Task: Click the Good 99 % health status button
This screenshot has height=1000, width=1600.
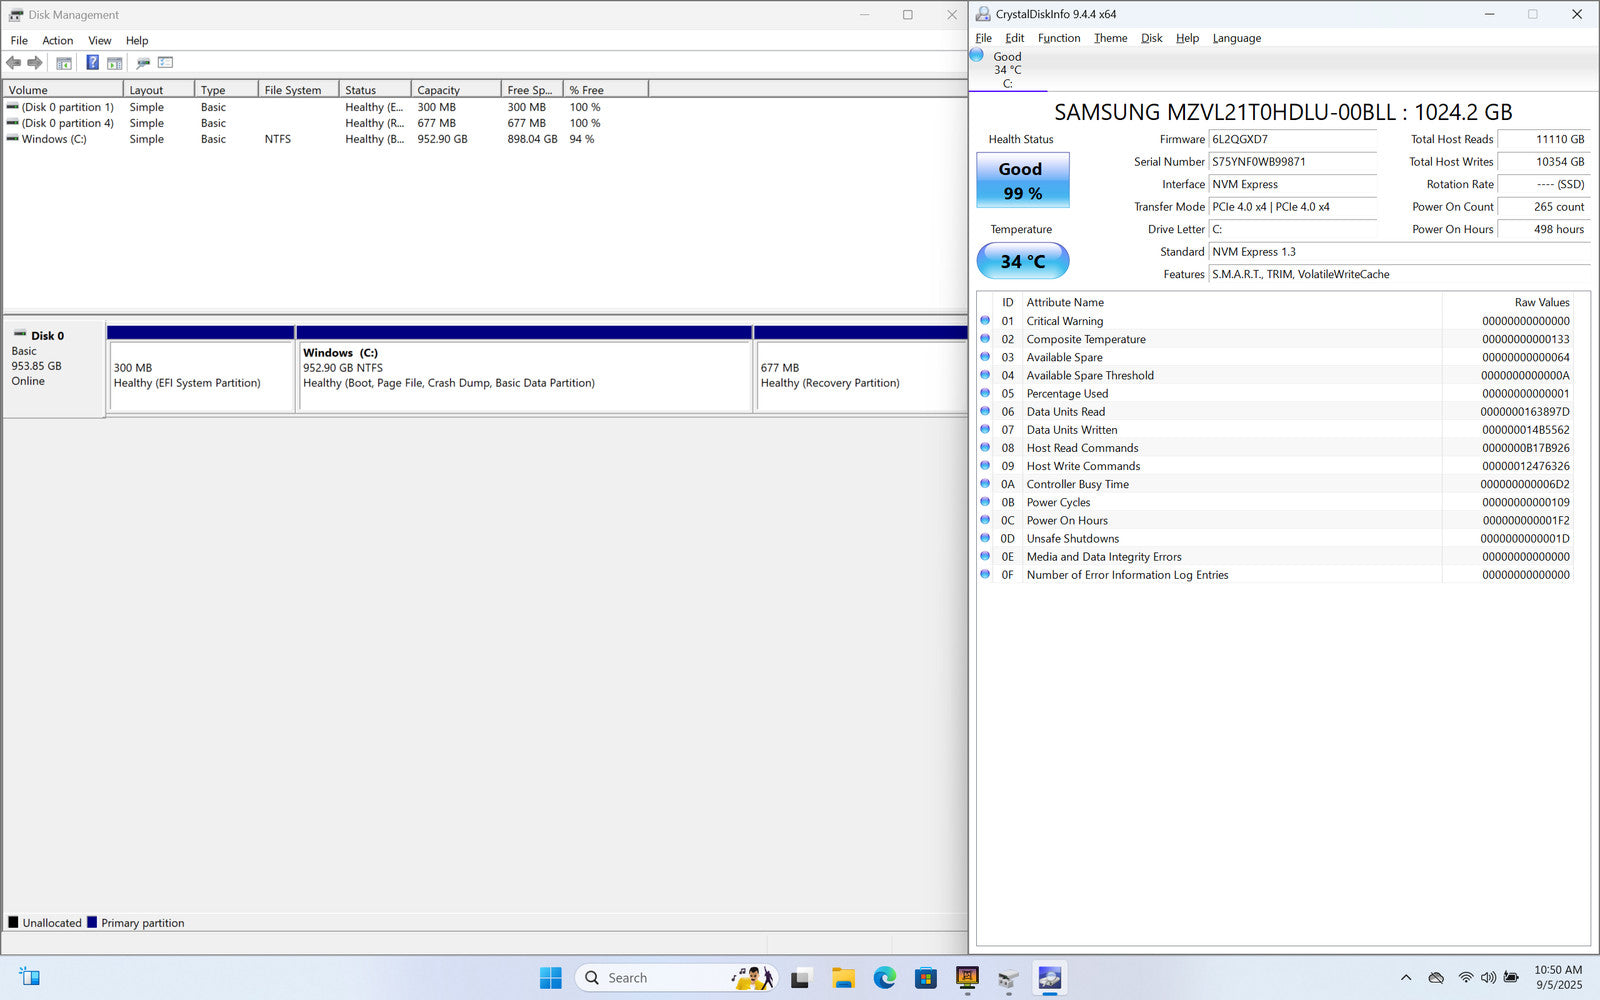Action: 1022,180
